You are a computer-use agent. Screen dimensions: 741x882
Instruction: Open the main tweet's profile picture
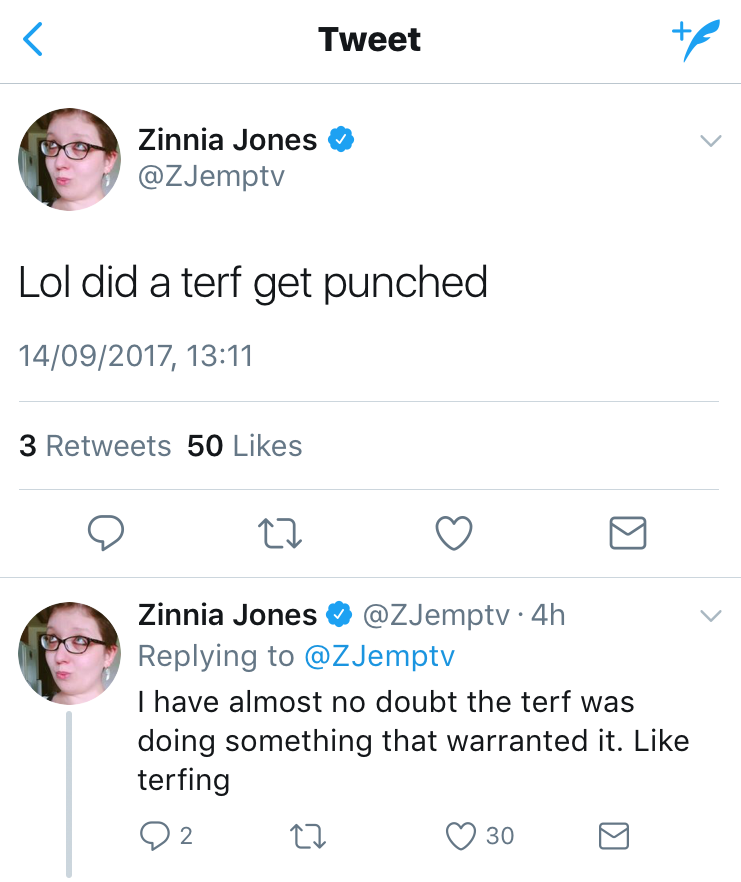coord(68,158)
